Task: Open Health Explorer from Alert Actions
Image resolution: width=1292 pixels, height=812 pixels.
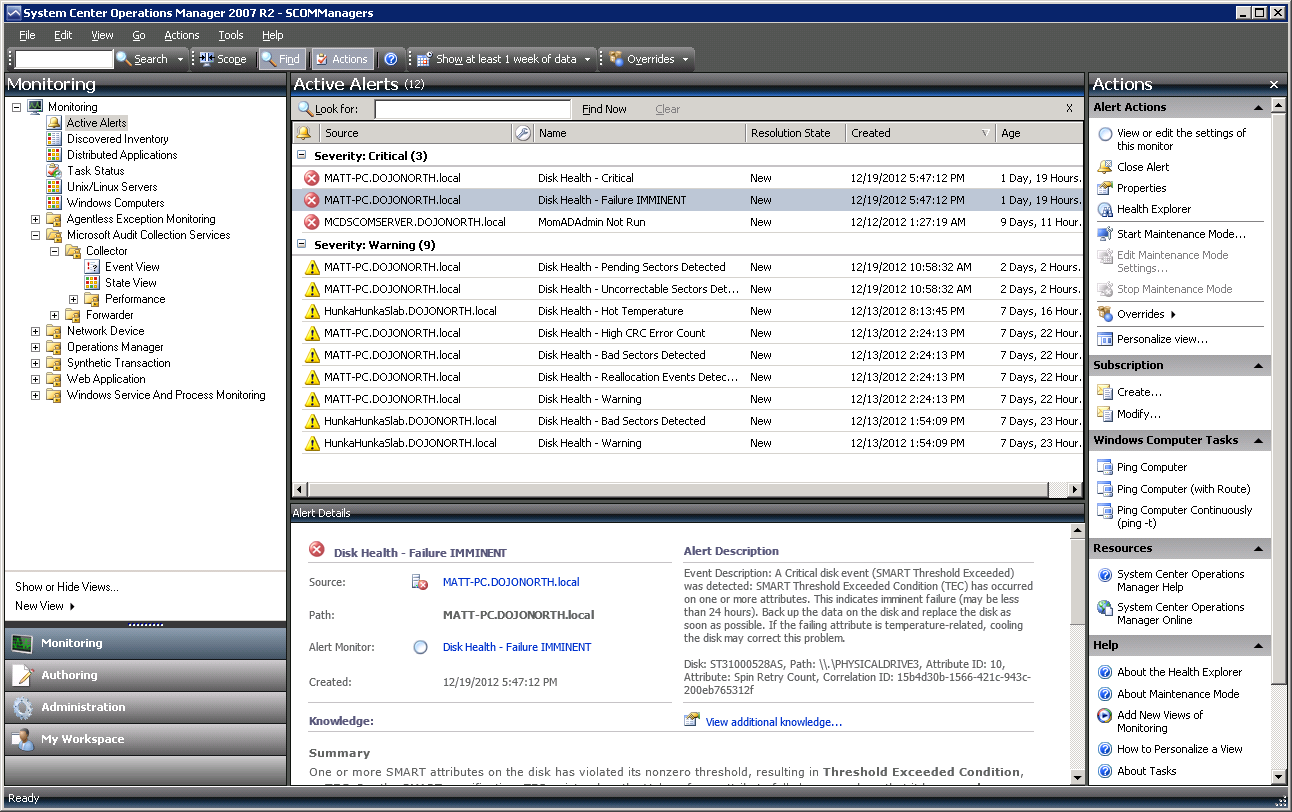Action: [1153, 209]
